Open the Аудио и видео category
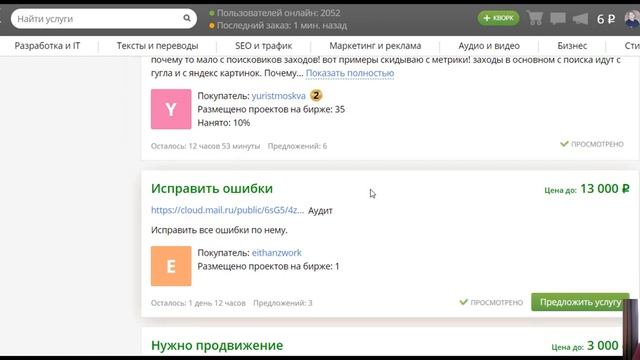The height and width of the screenshot is (360, 640). [x=489, y=46]
